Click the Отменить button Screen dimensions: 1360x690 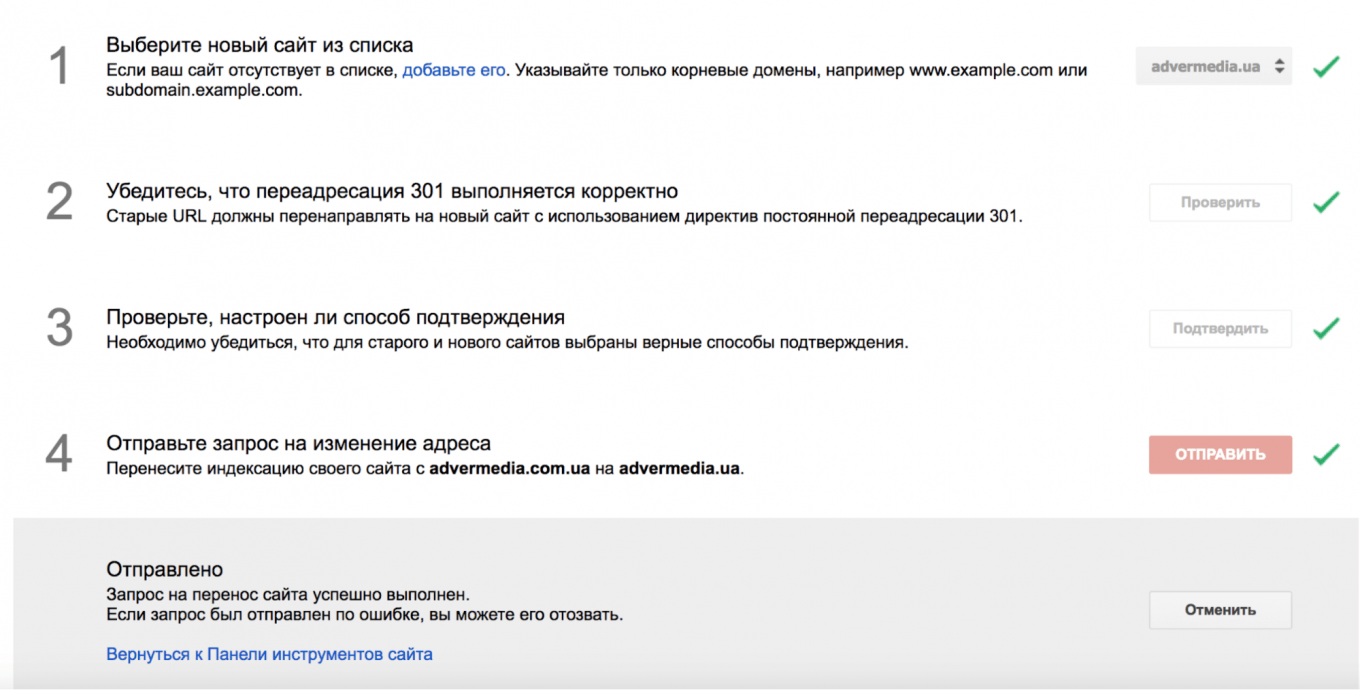[x=1220, y=610]
